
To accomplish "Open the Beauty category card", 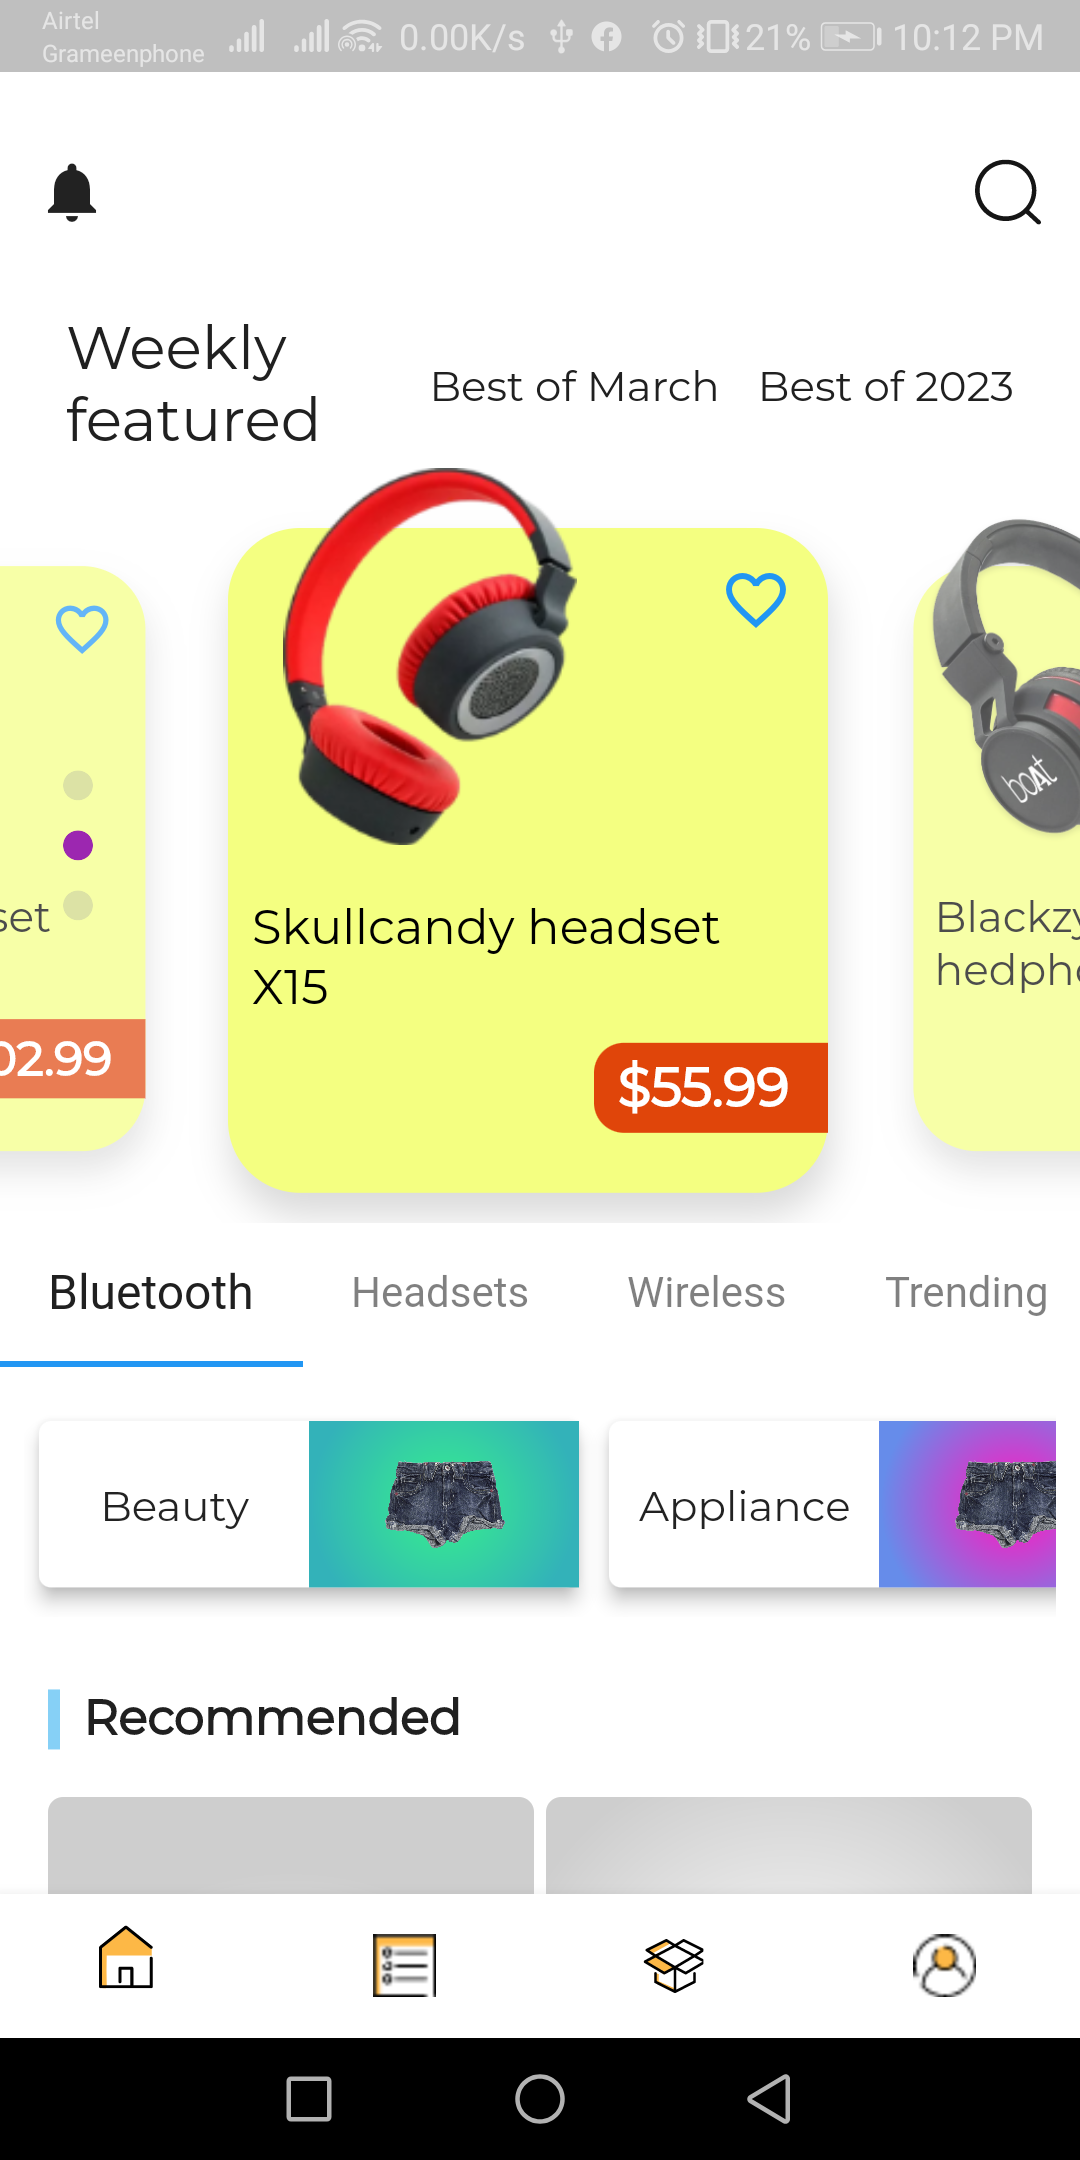I will pos(309,1504).
